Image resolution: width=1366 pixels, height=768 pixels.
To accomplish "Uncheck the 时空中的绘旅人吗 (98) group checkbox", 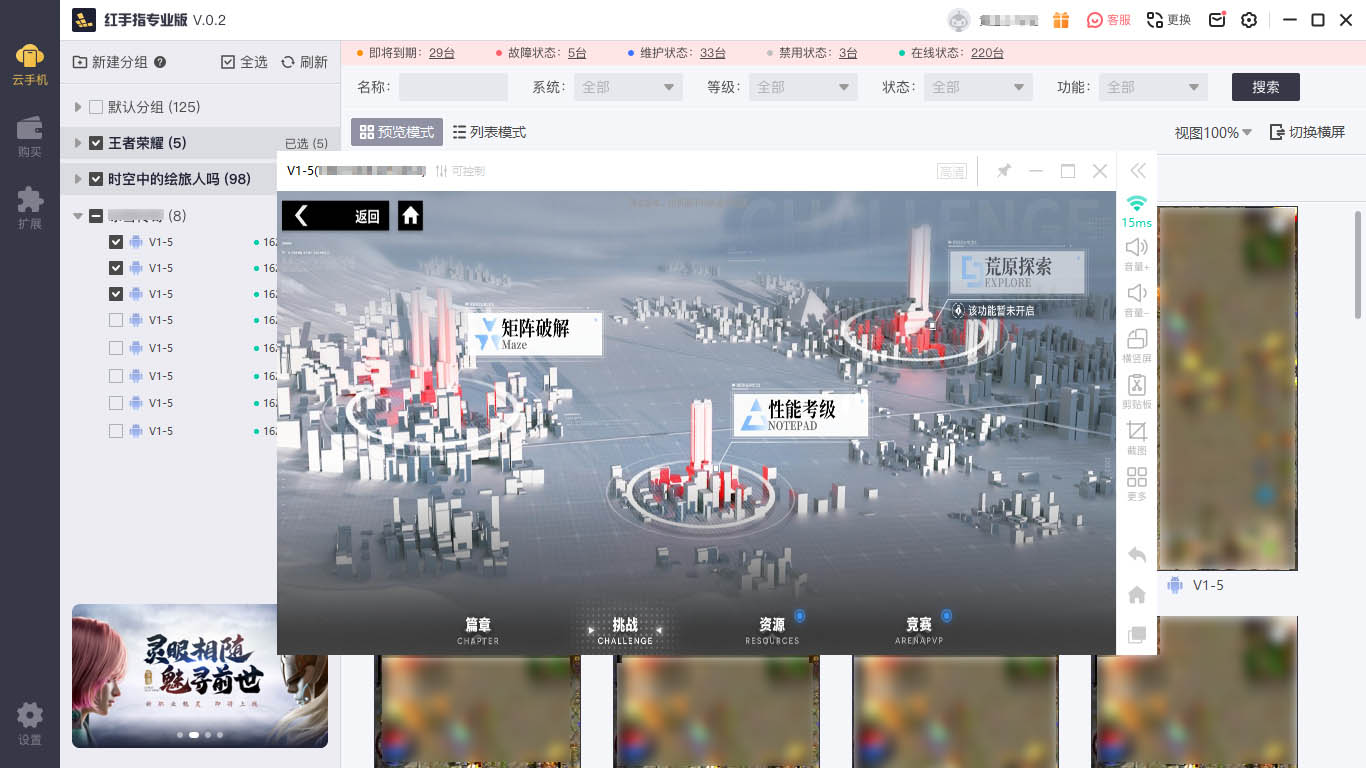I will click(x=96, y=179).
